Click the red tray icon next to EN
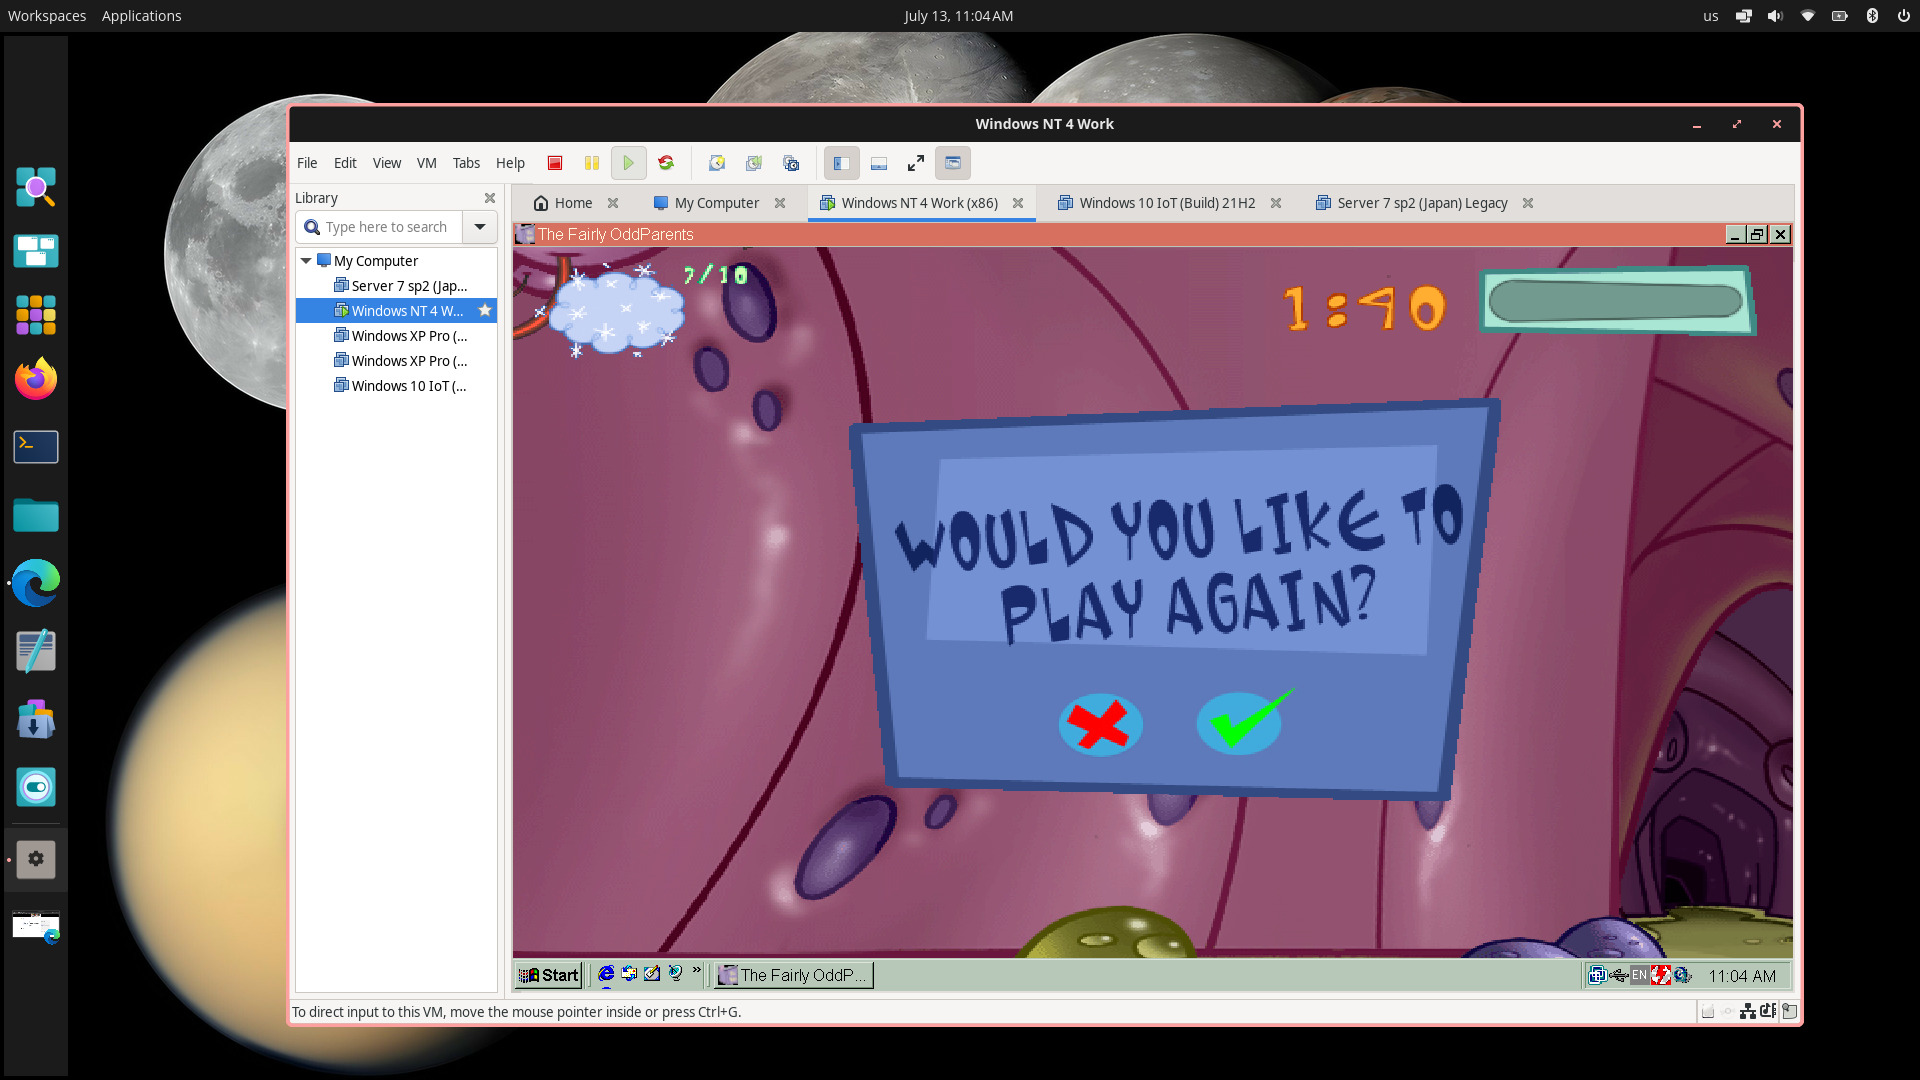The width and height of the screenshot is (1920, 1080). click(1661, 975)
